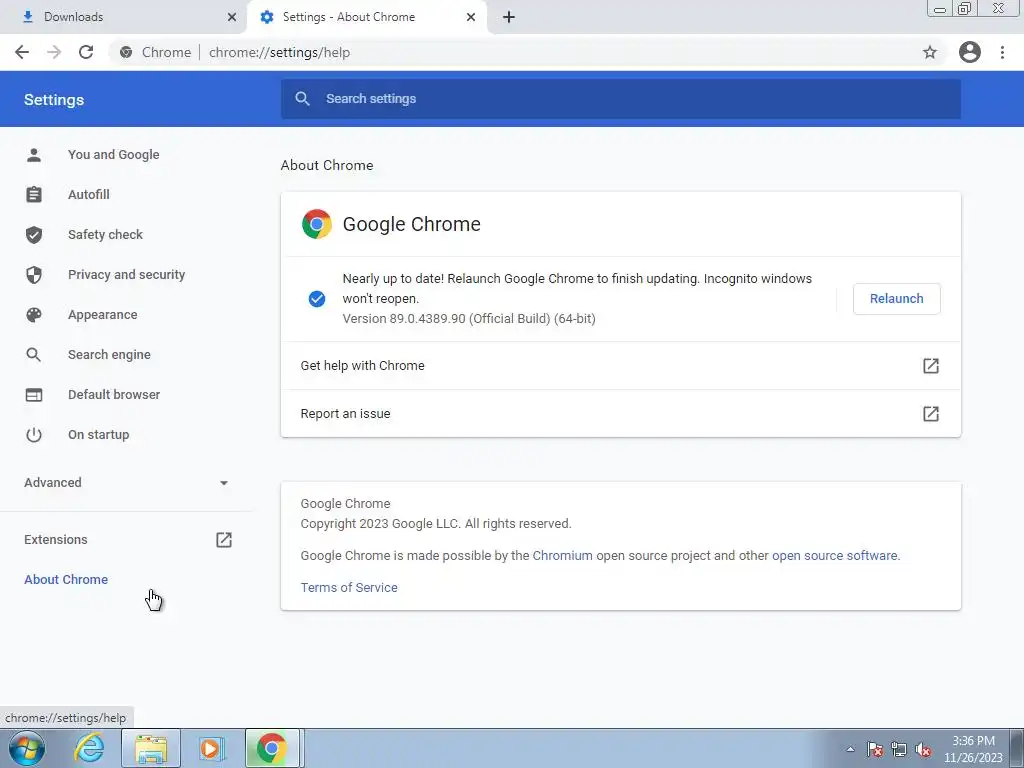Click the Search settings field
The width and height of the screenshot is (1024, 768).
620,99
